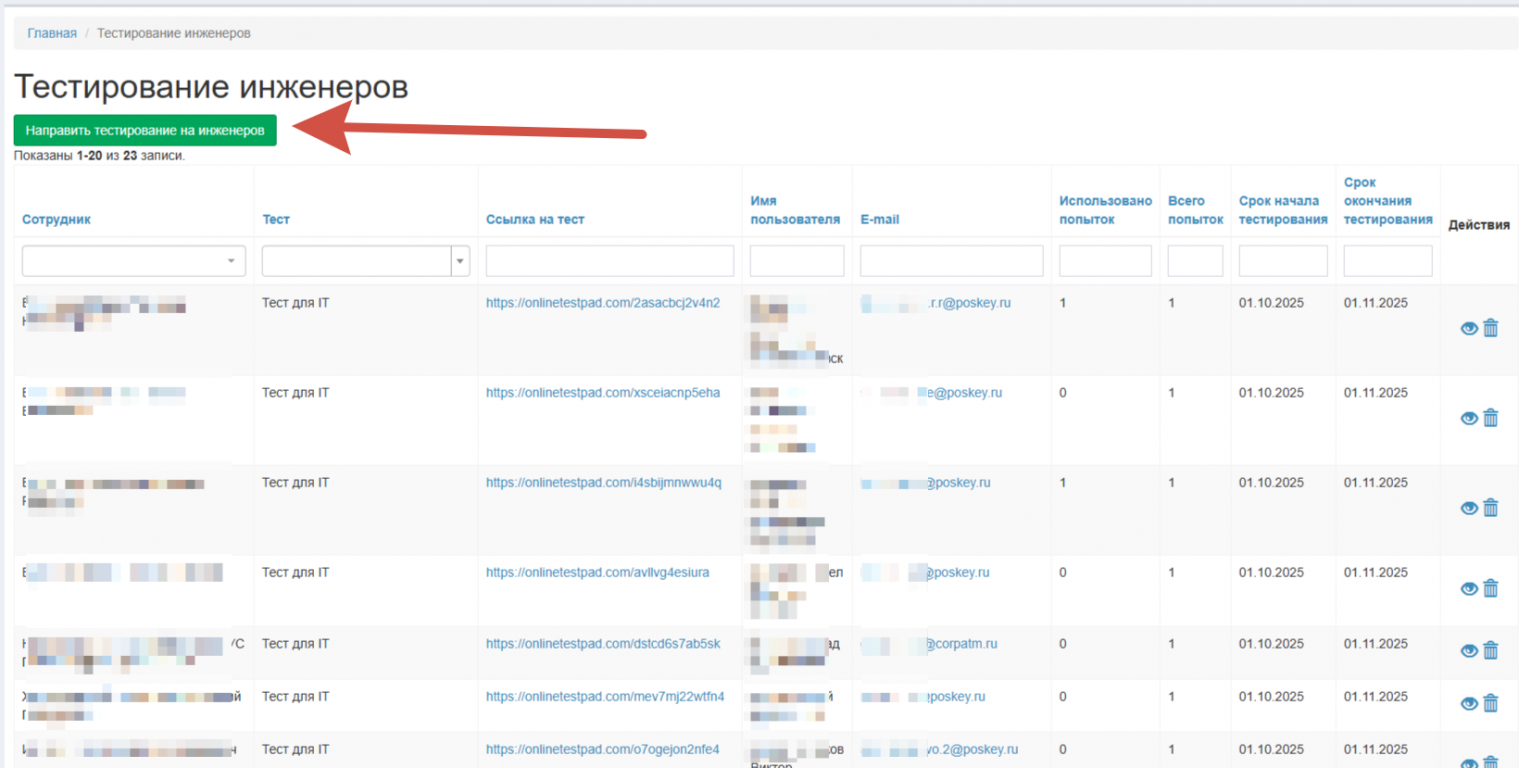
Task: Open test link onlinetestpad.com/o7ogejon2nfe4
Action: pyautogui.click(x=602, y=749)
